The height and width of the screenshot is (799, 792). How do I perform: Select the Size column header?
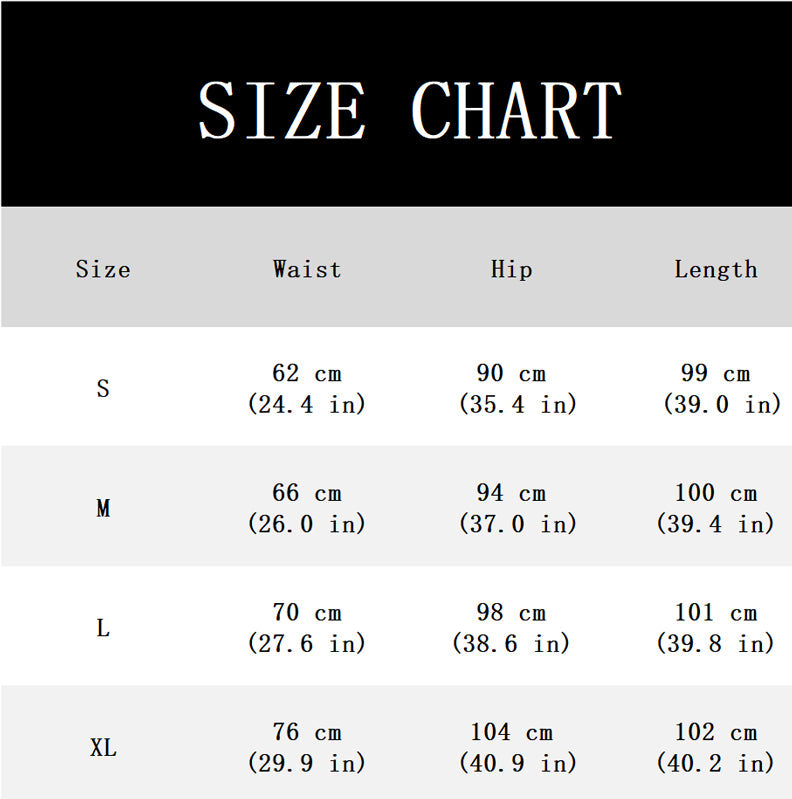pos(103,269)
